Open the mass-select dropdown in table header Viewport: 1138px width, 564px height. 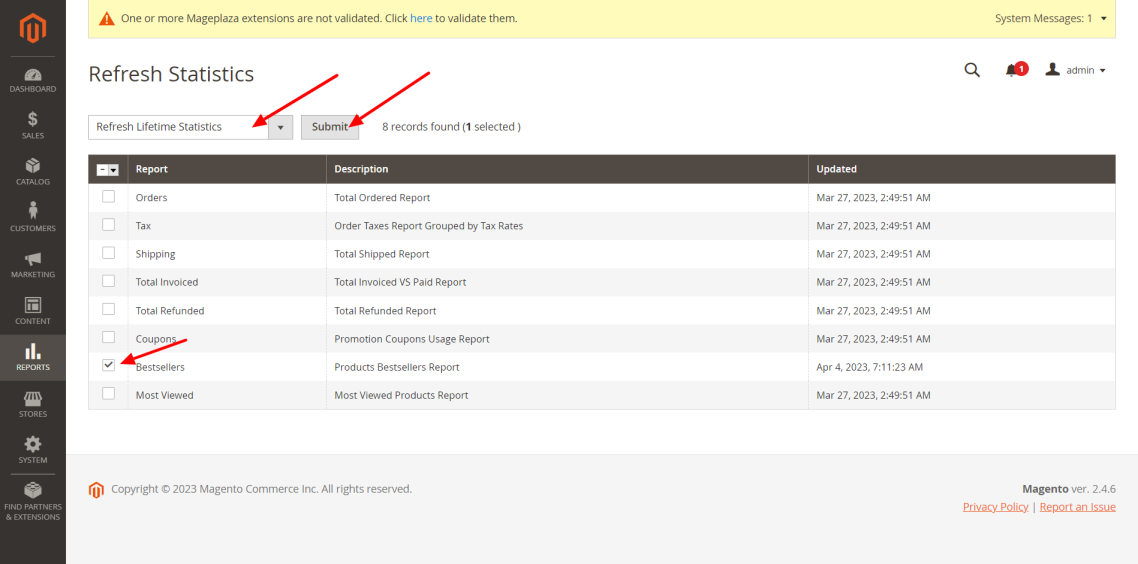pyautogui.click(x=108, y=170)
